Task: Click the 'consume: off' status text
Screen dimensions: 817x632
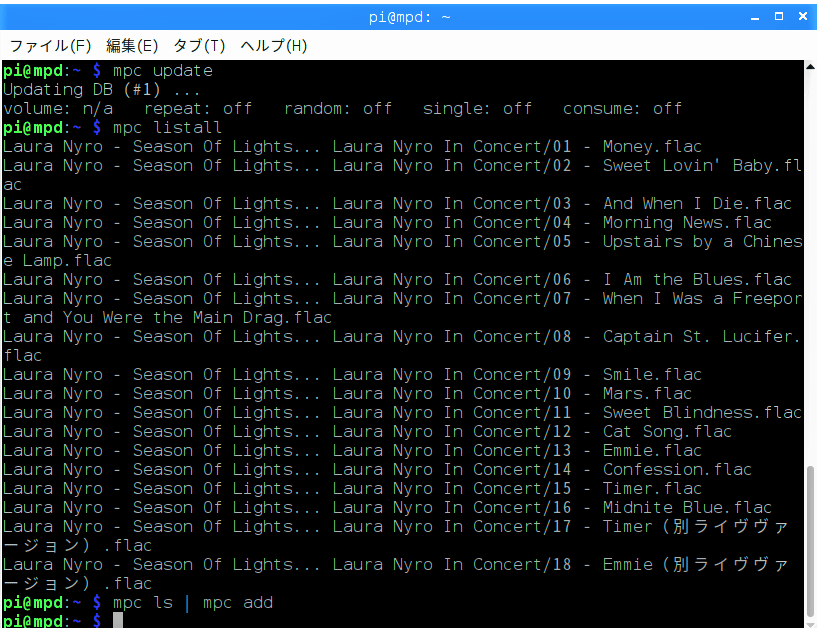Action: coord(623,108)
